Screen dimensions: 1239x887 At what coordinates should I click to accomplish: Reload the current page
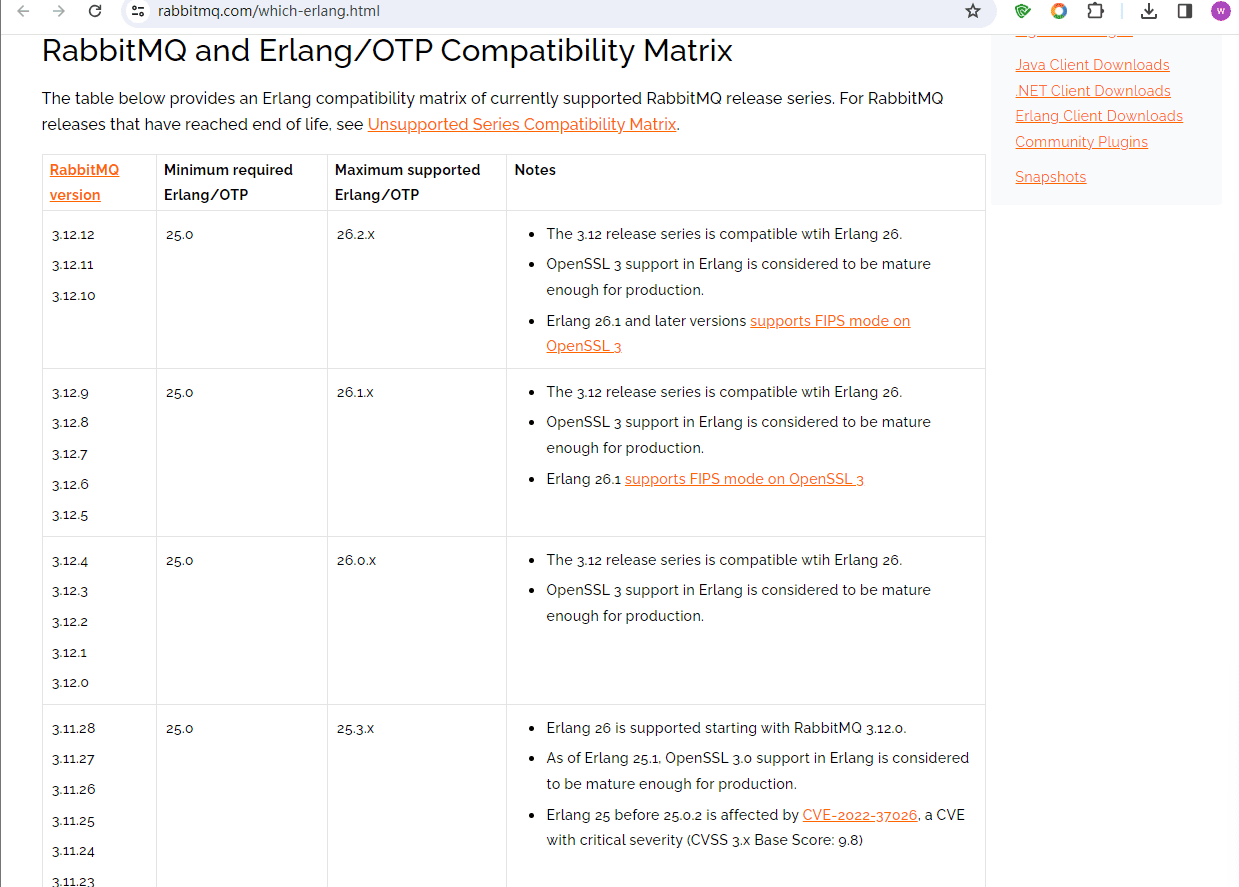tap(95, 11)
